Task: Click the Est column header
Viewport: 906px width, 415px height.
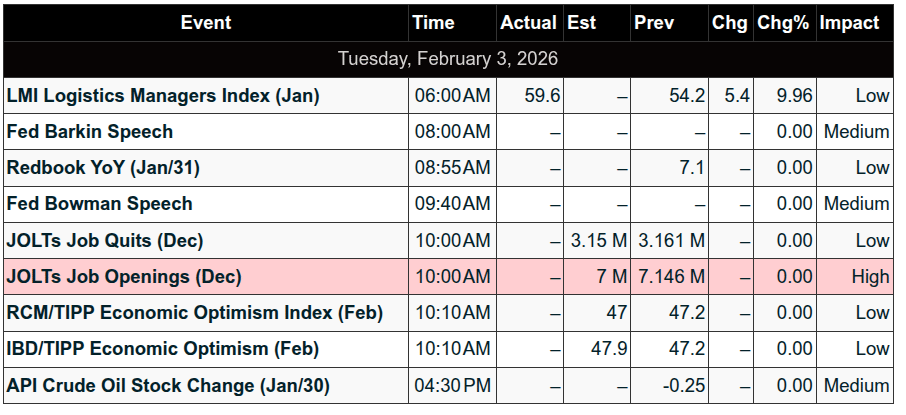Action: [581, 22]
